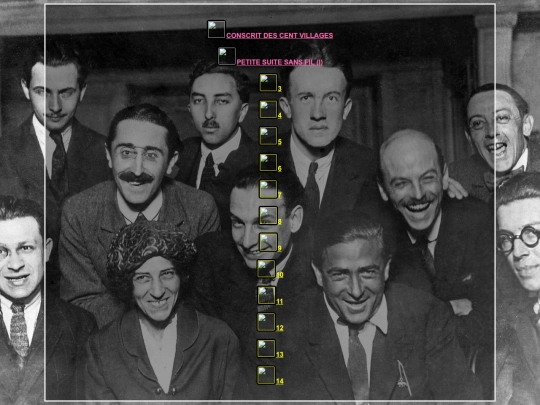Click the thumbnail icon next to number 9
The height and width of the screenshot is (405, 540).
pos(268,242)
